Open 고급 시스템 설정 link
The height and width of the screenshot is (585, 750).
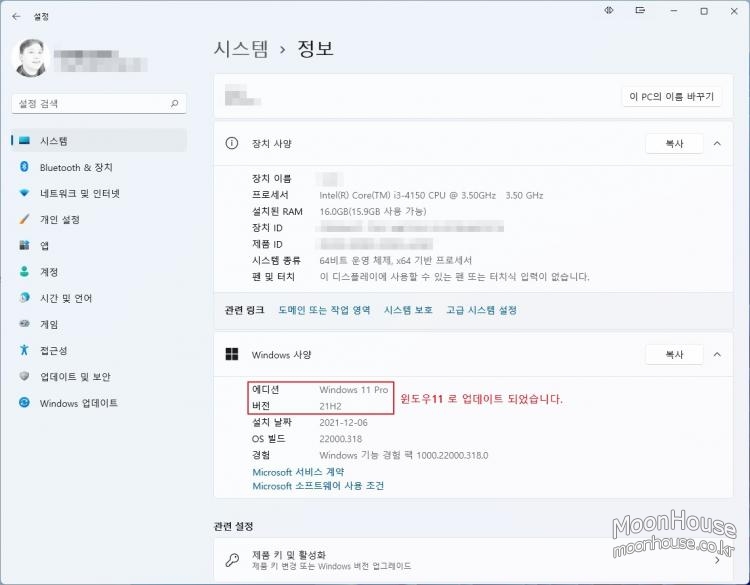pos(481,310)
